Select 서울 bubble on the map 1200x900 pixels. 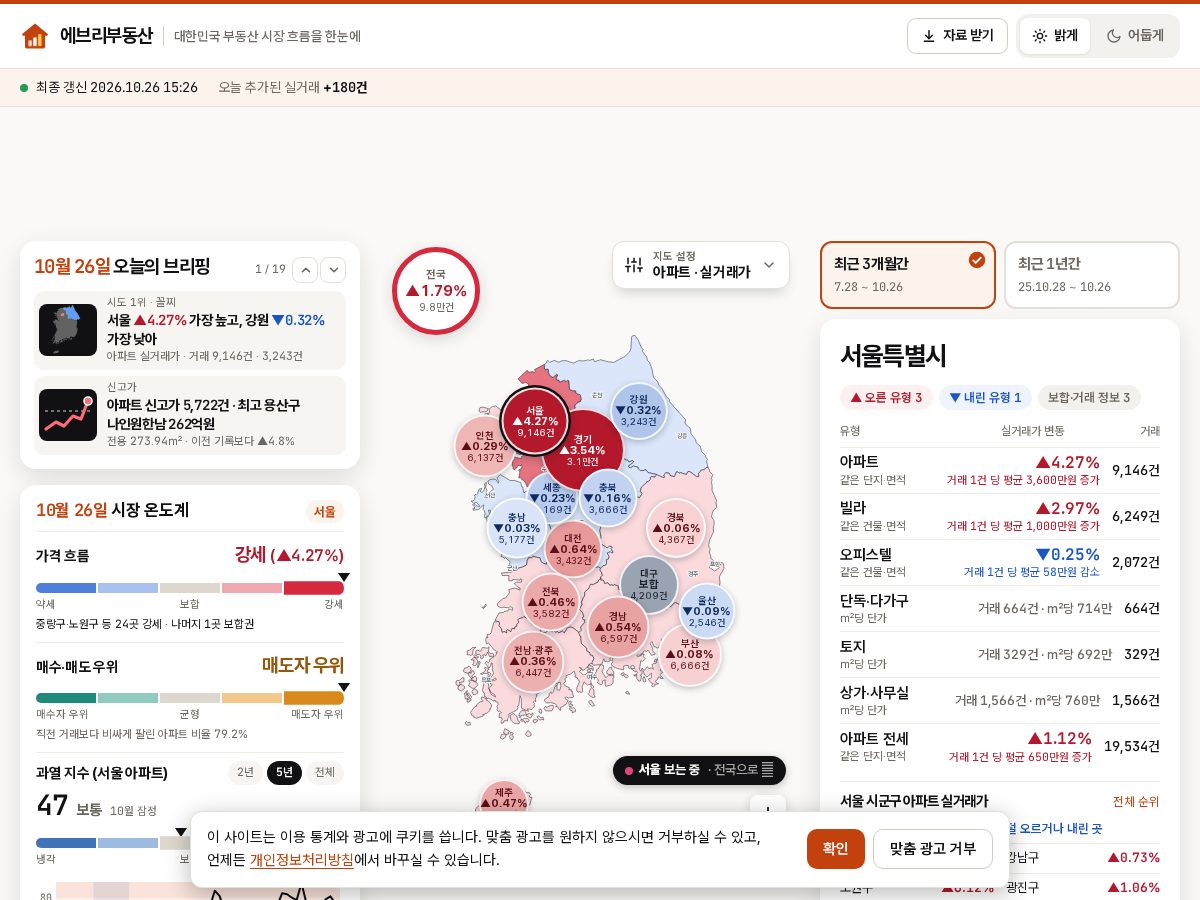(535, 421)
